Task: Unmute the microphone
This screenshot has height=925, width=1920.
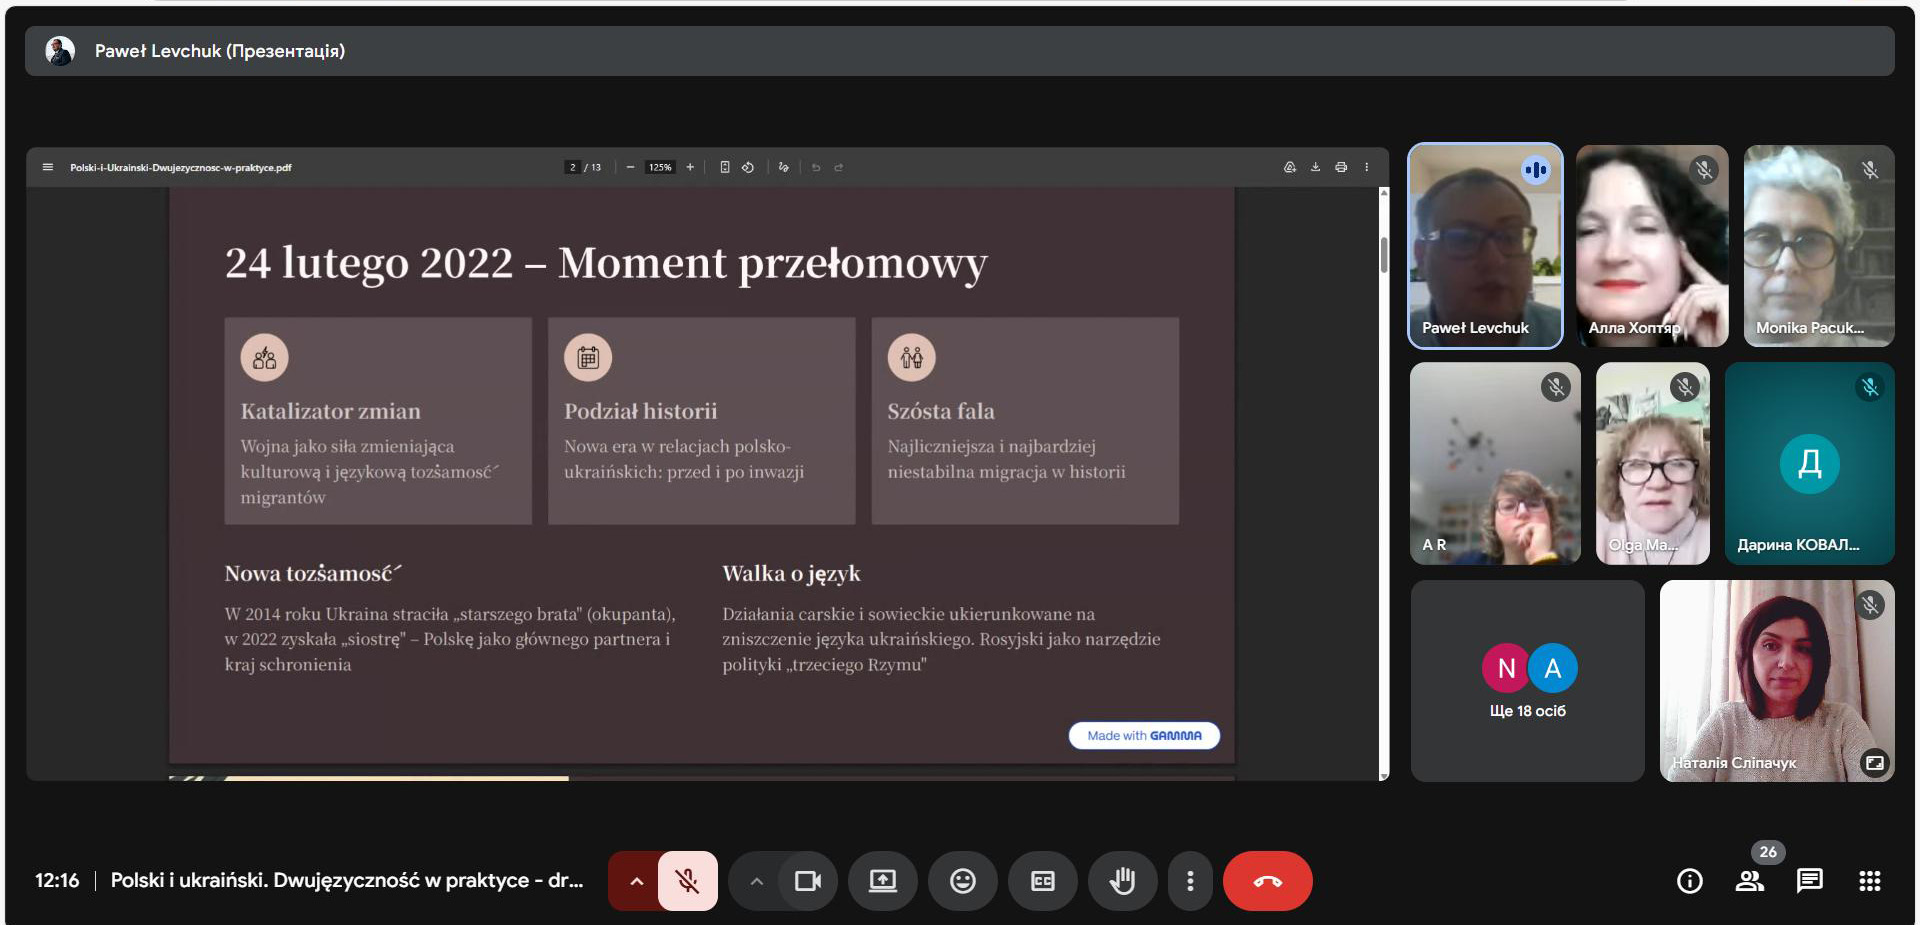Action: 687,881
